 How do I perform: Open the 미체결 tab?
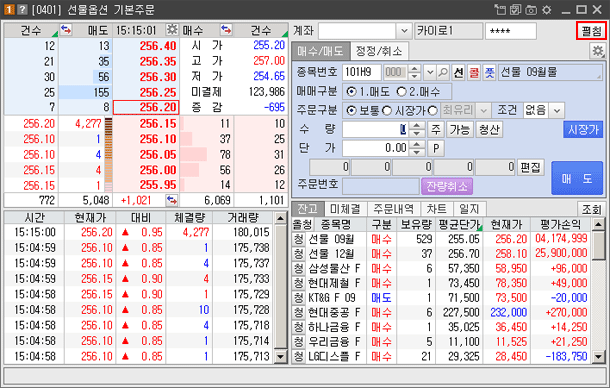click(345, 209)
